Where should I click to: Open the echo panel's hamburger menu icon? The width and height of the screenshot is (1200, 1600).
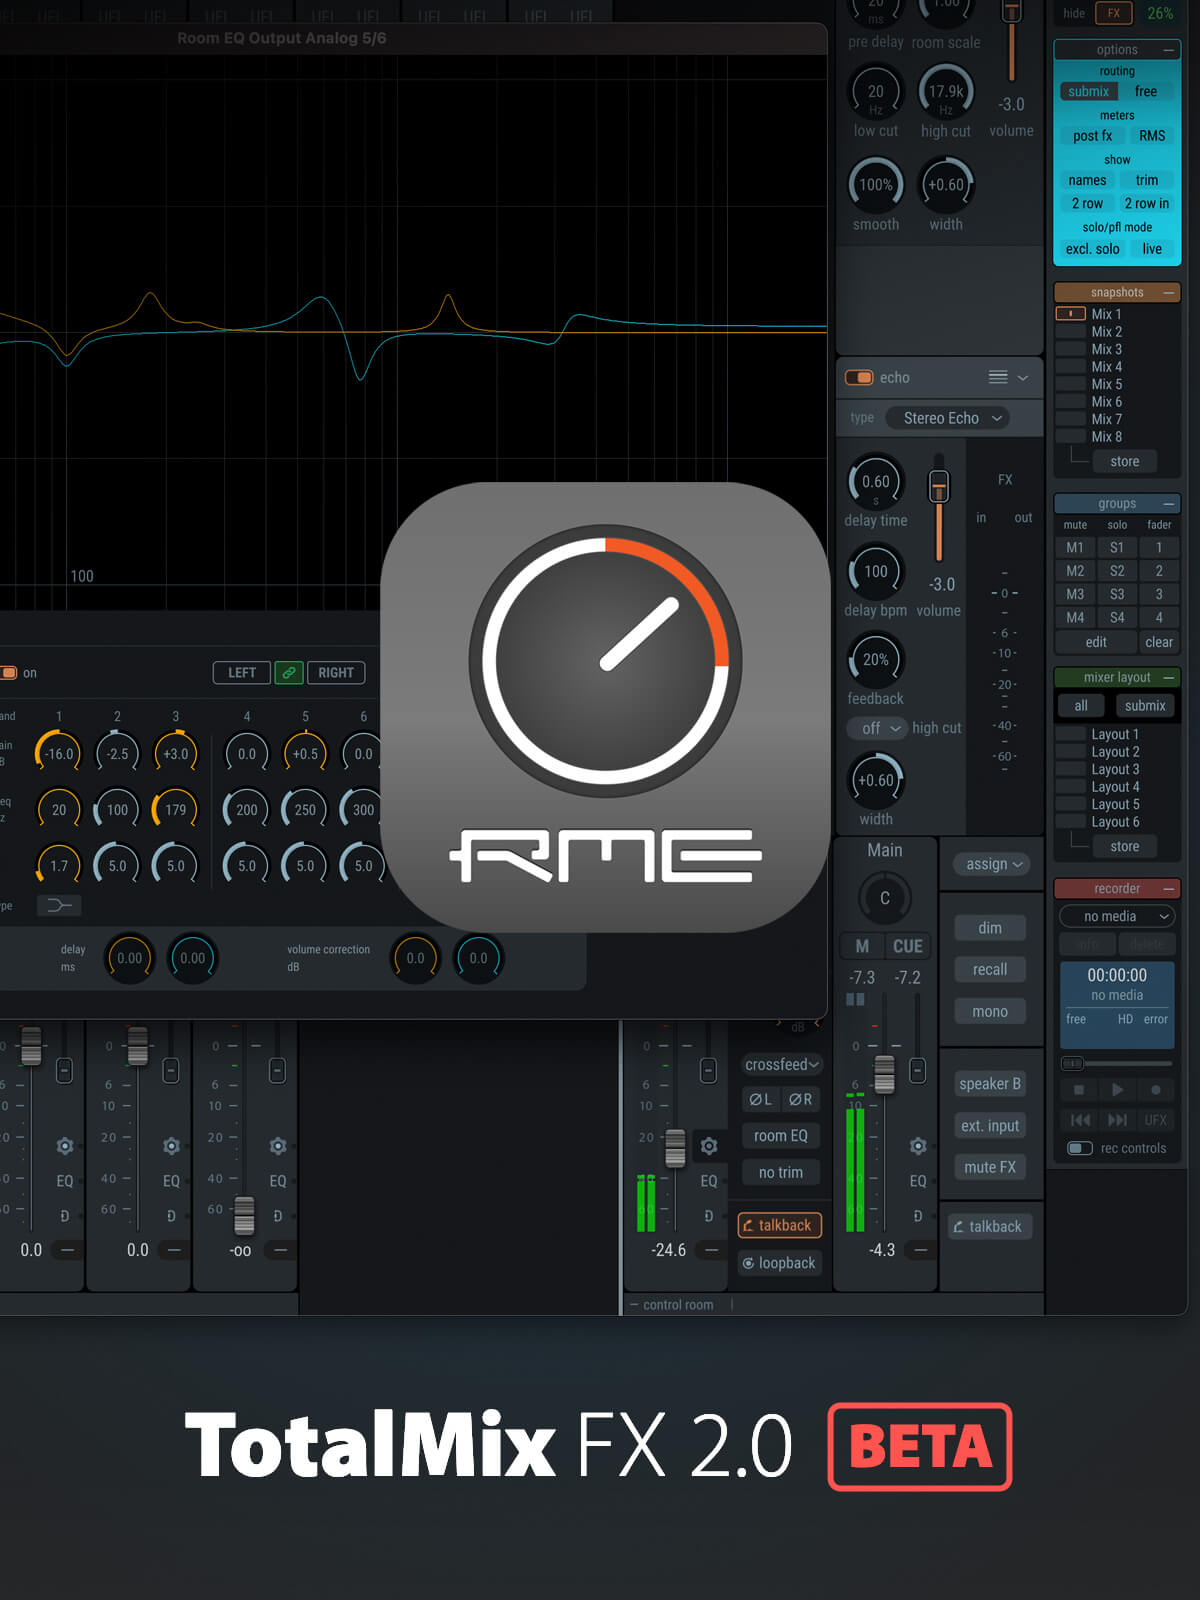tap(998, 377)
